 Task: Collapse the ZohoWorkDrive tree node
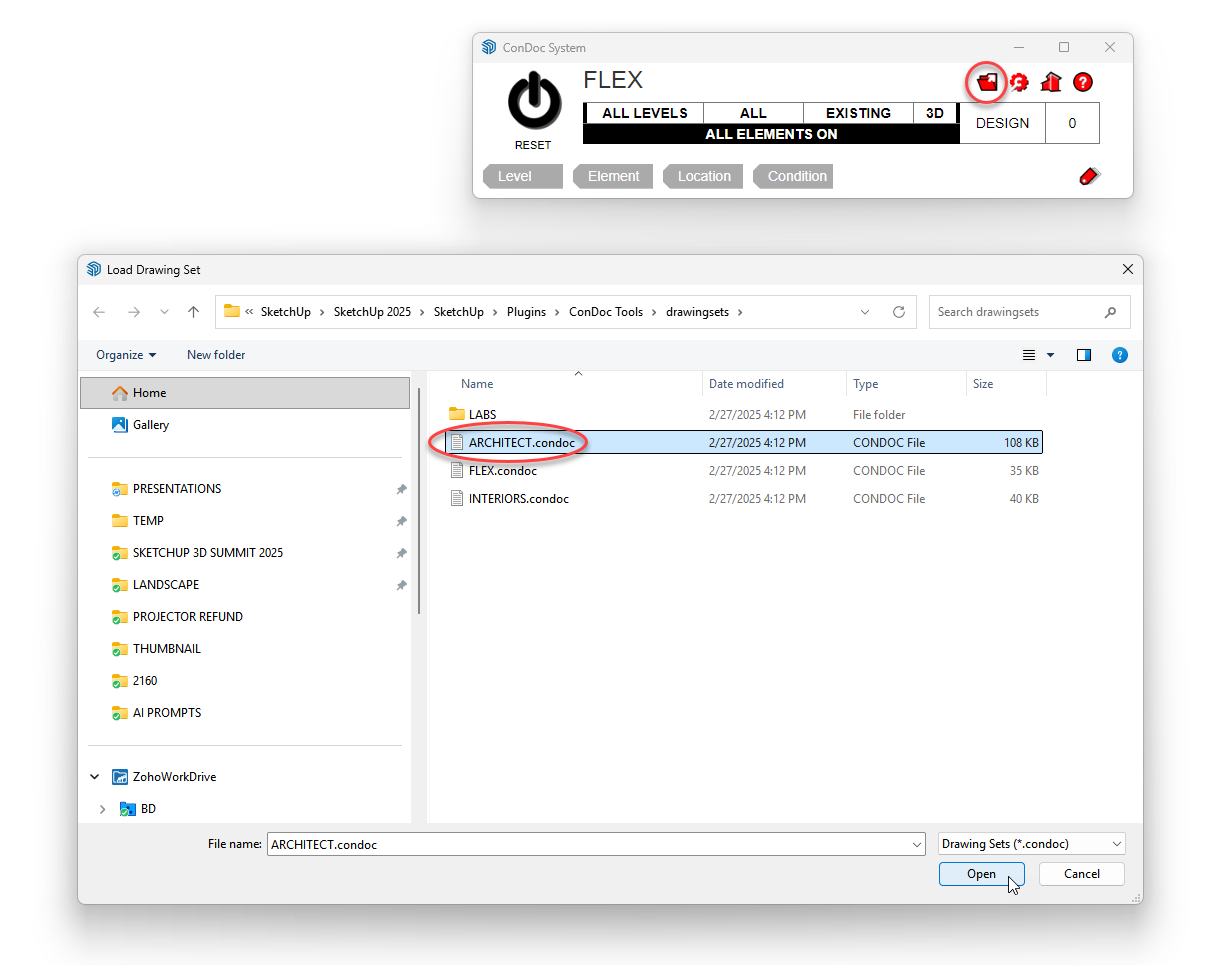coord(95,777)
